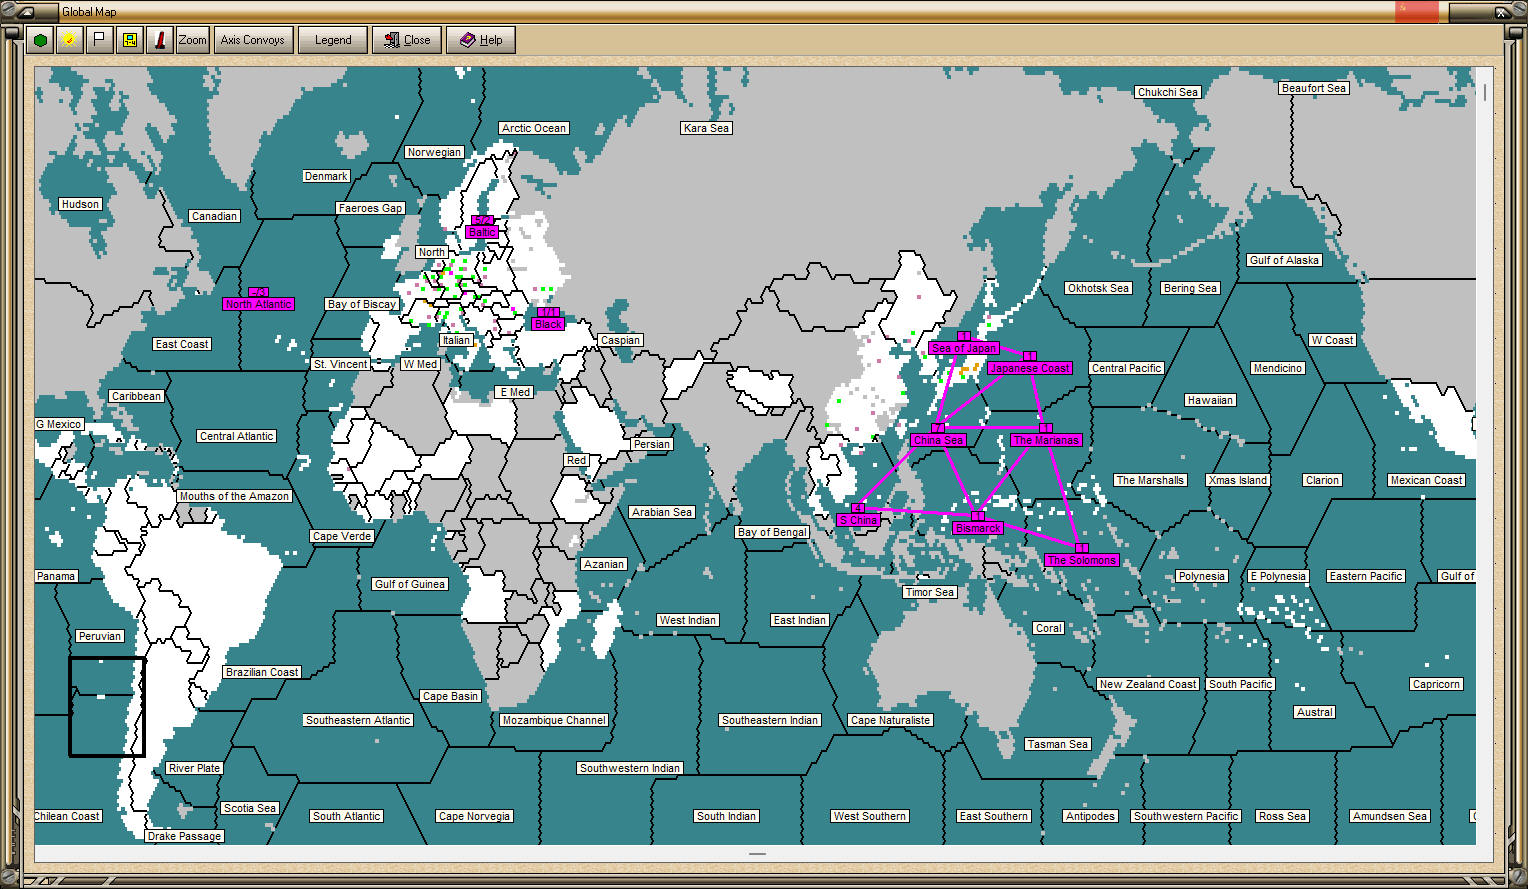Click the Chukchi Sea label
This screenshot has width=1528, height=889.
pyautogui.click(x=1168, y=92)
